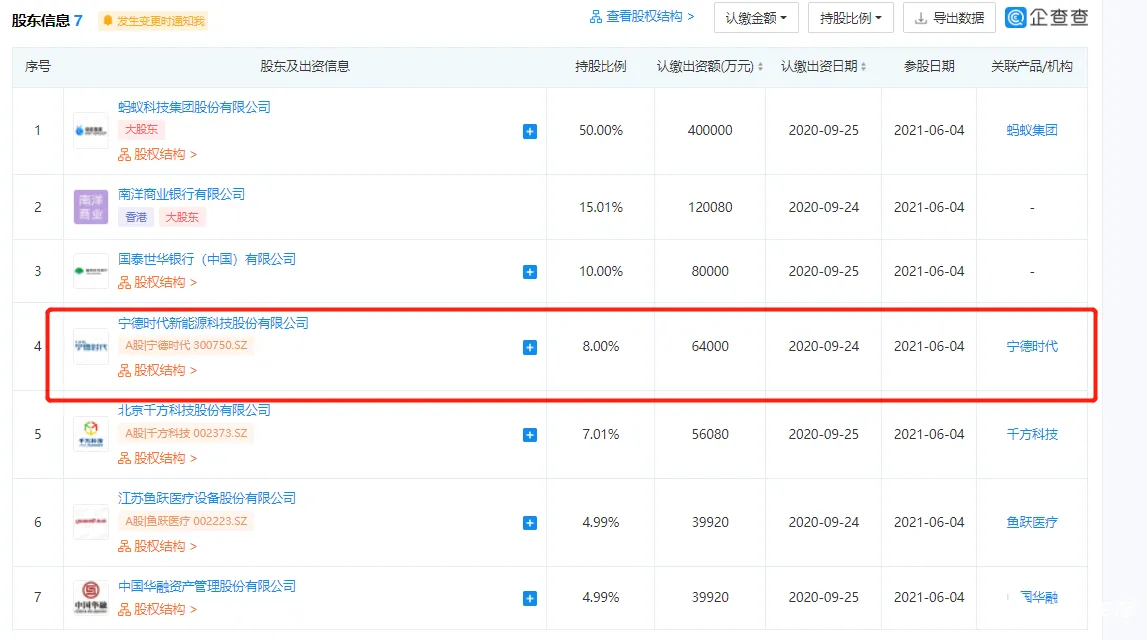Select the 15.01% shareholding ratio cell
This screenshot has width=1147, height=640.
point(601,208)
